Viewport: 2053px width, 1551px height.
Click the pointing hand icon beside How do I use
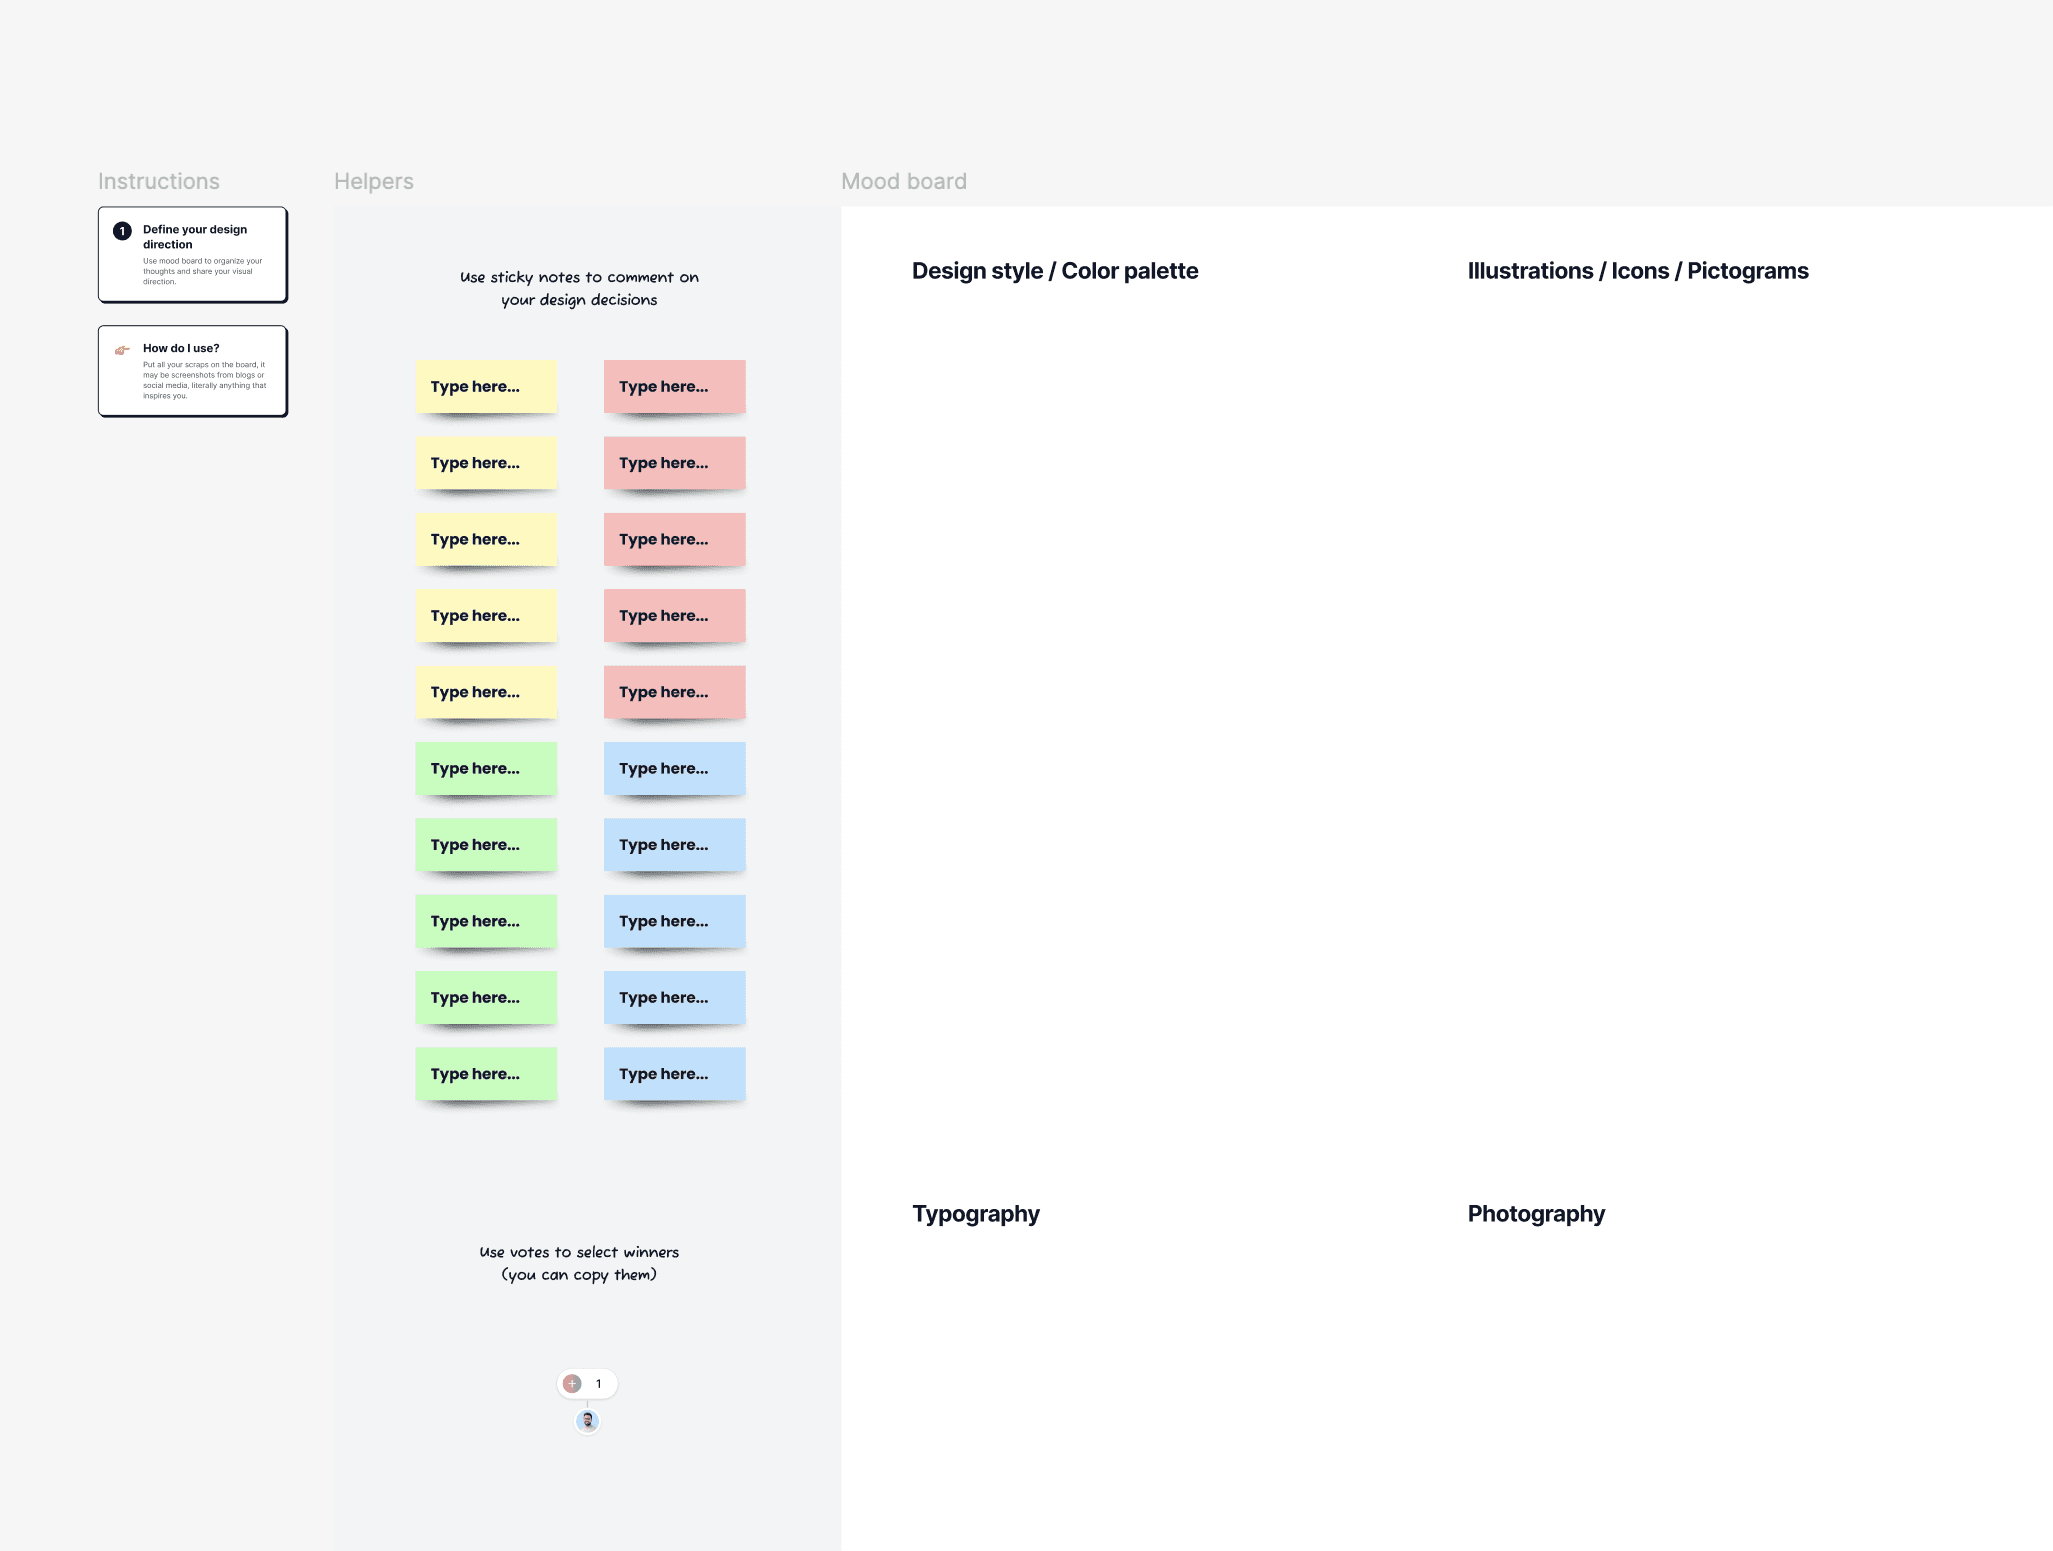(x=122, y=350)
